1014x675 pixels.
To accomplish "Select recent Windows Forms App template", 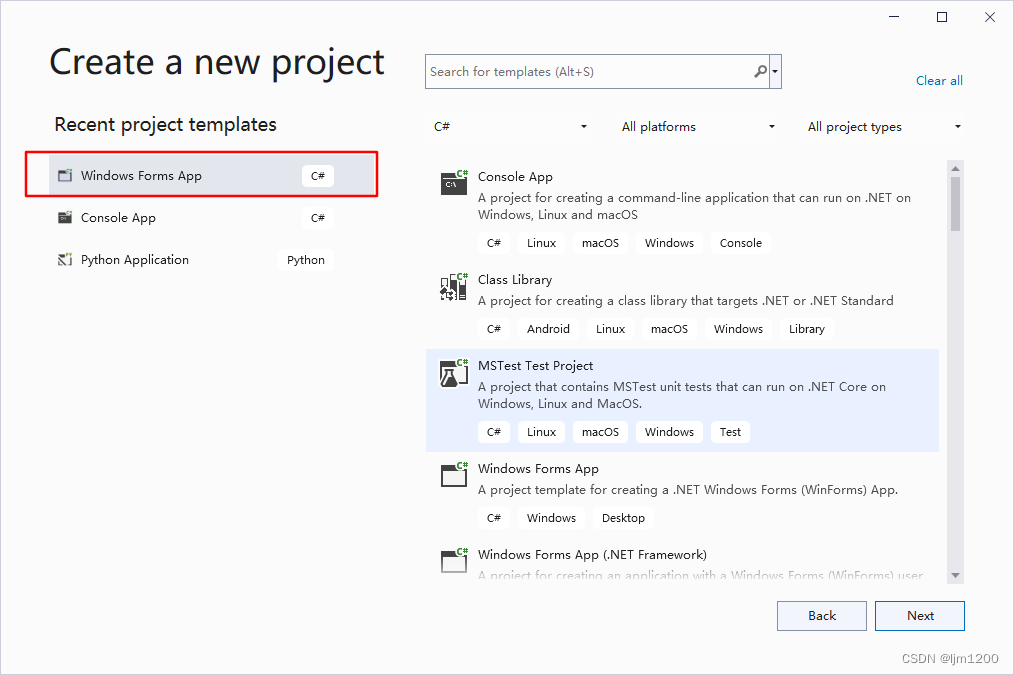I will tap(213, 175).
